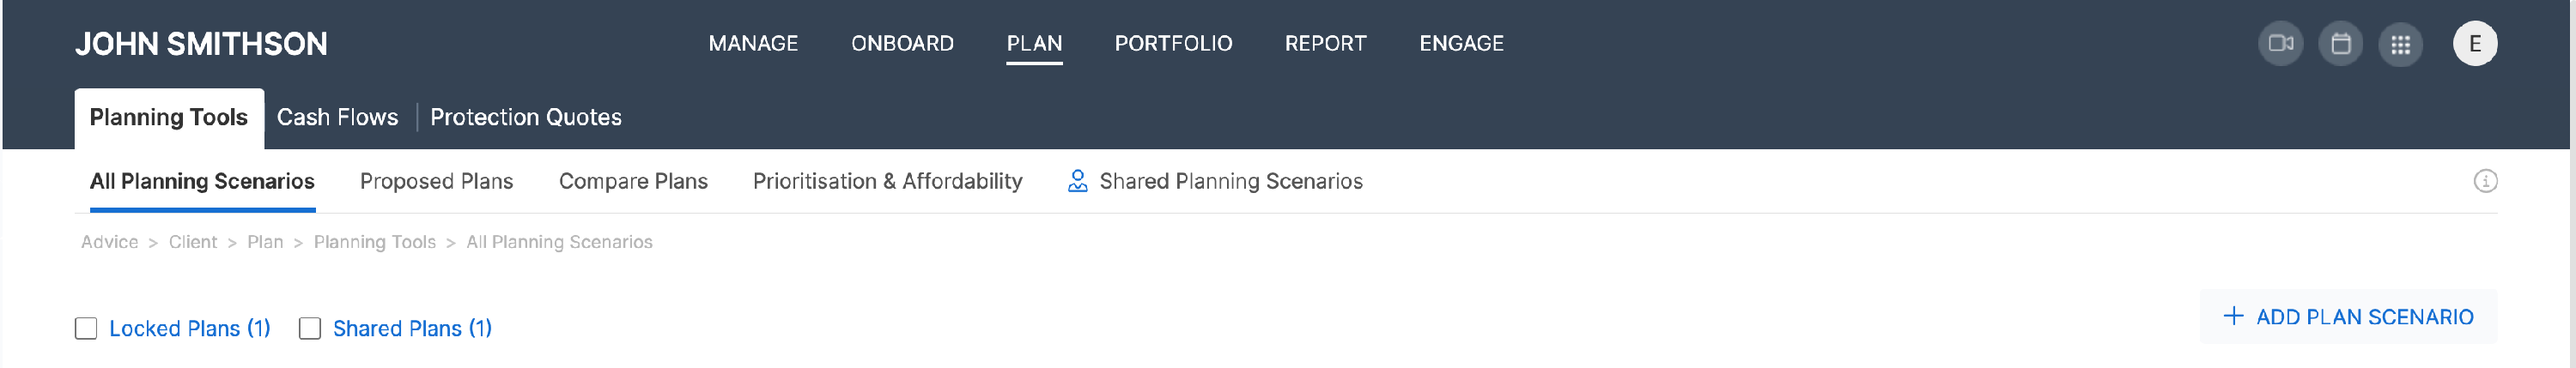Click the user avatar E
This screenshot has height=368, width=2576.
coord(2475,44)
